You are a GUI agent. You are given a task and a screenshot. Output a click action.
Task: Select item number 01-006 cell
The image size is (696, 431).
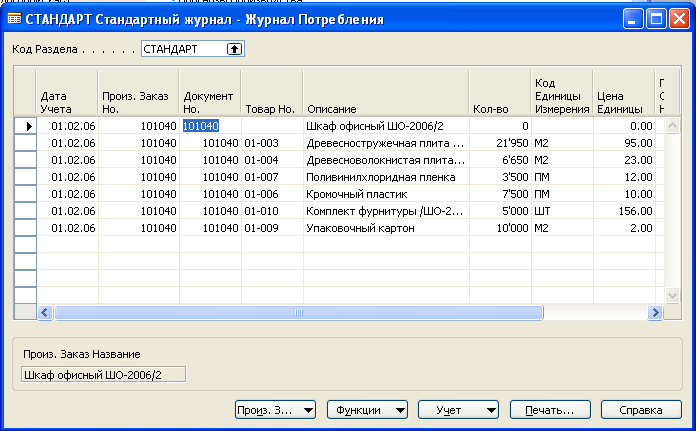[x=273, y=194]
